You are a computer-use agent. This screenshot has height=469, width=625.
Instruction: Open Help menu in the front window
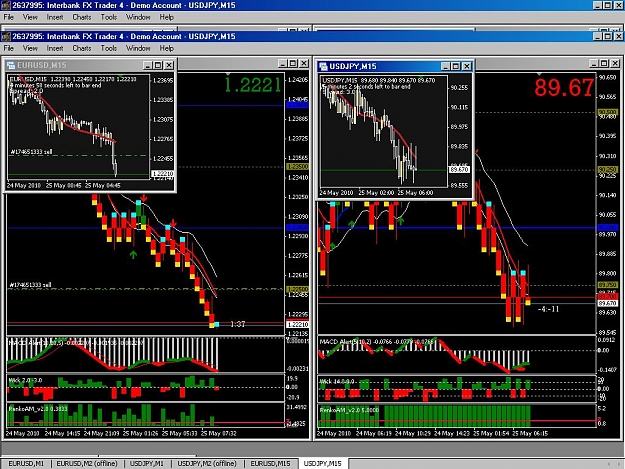[x=167, y=48]
